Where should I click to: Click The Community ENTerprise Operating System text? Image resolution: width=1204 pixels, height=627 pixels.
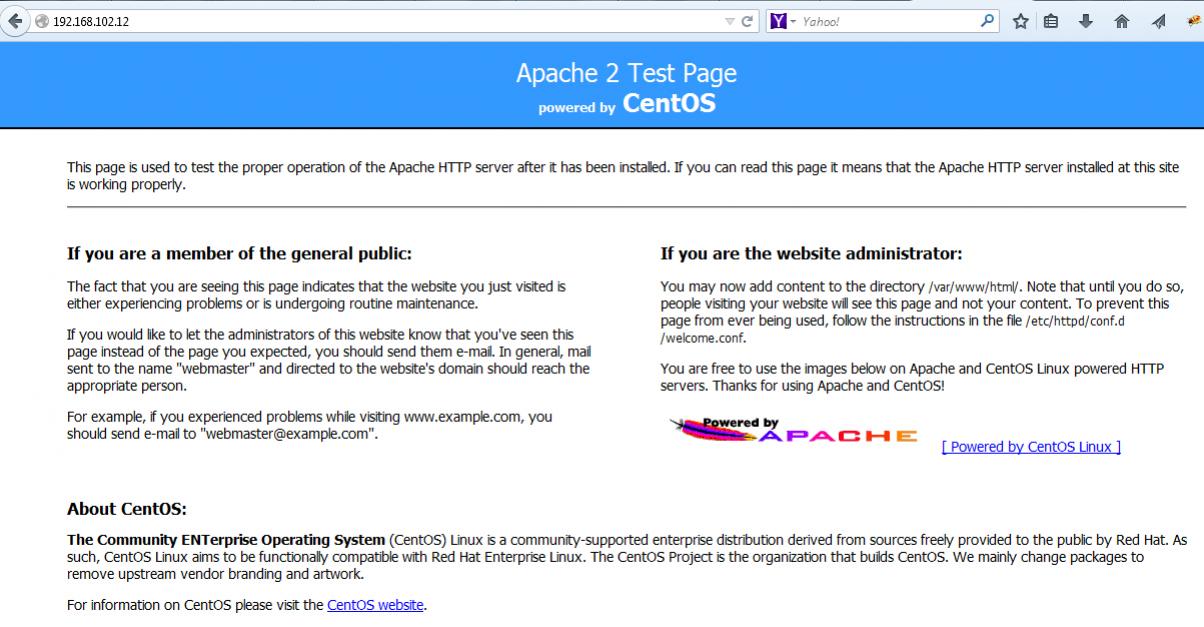coord(226,540)
